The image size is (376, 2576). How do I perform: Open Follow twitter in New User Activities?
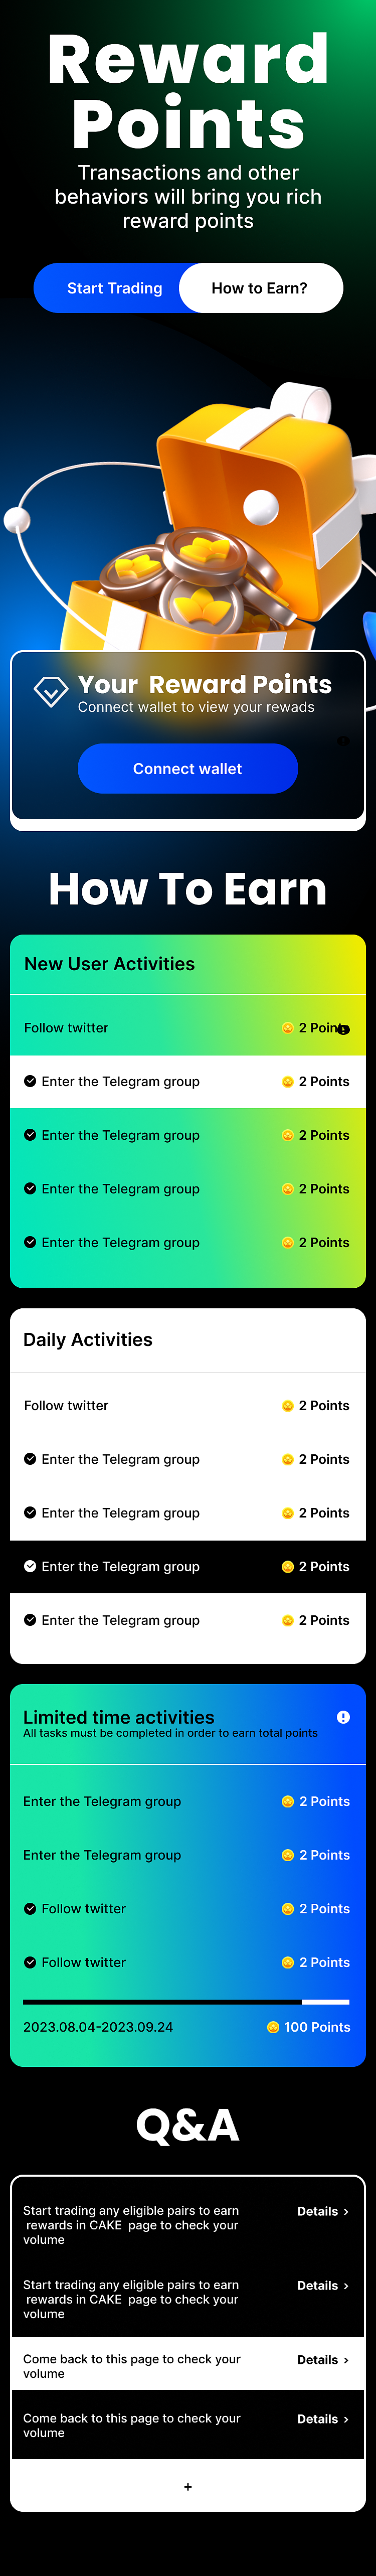pos(66,1028)
